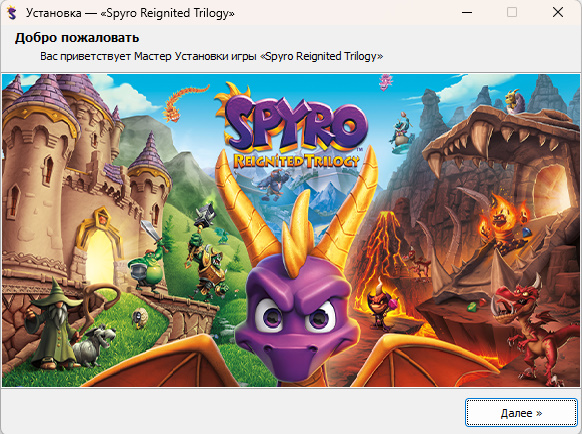
Task: Click the «Далее »» button to continue
Action: click(521, 412)
